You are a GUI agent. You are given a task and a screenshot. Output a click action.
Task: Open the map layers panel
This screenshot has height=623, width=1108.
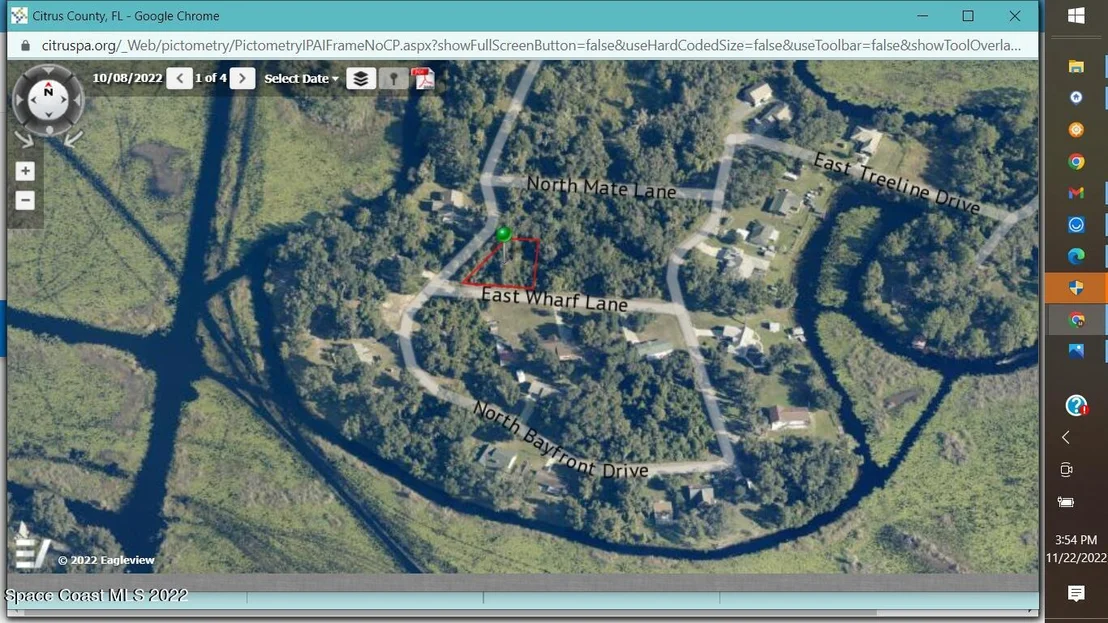point(360,78)
